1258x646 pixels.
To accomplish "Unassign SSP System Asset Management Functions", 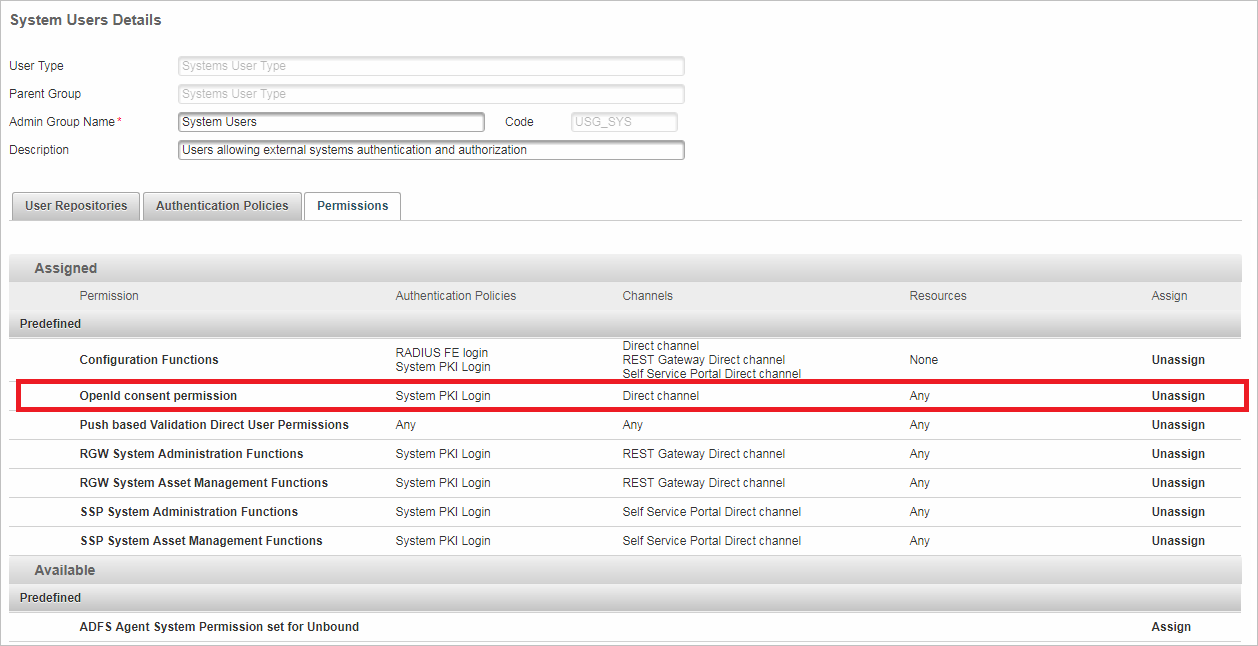I will point(1177,541).
